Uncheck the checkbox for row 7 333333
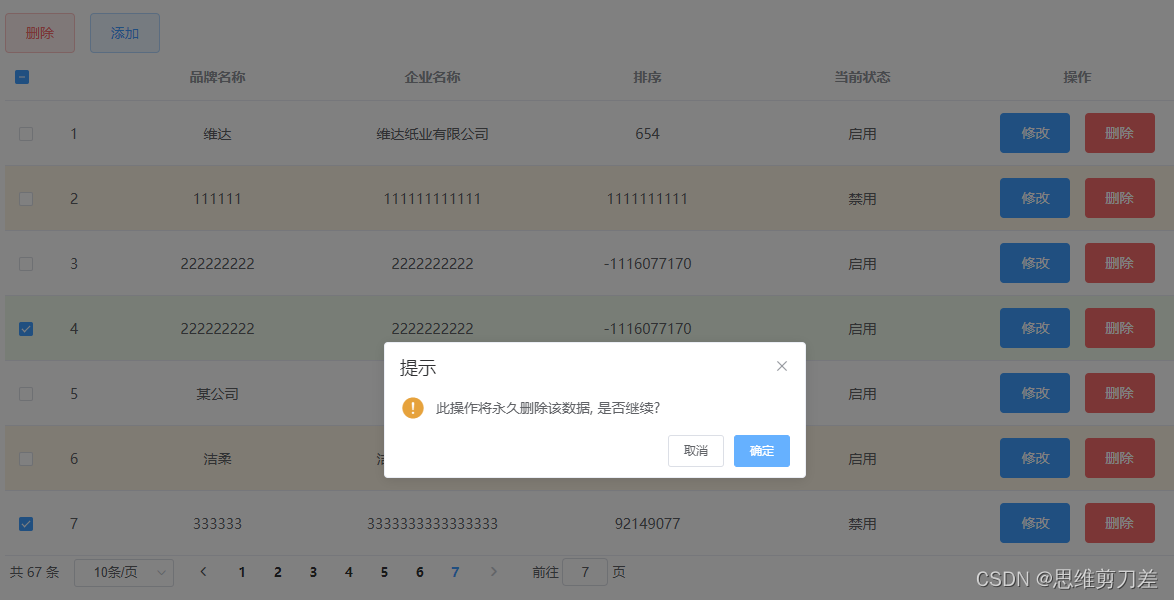Screen dimensions: 1174x600 [25, 523]
